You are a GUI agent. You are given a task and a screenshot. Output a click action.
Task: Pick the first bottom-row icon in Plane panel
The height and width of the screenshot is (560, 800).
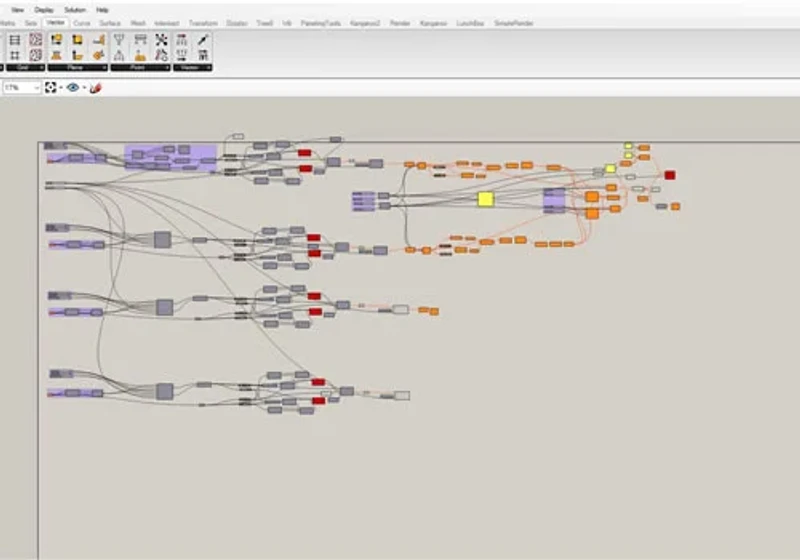57,55
